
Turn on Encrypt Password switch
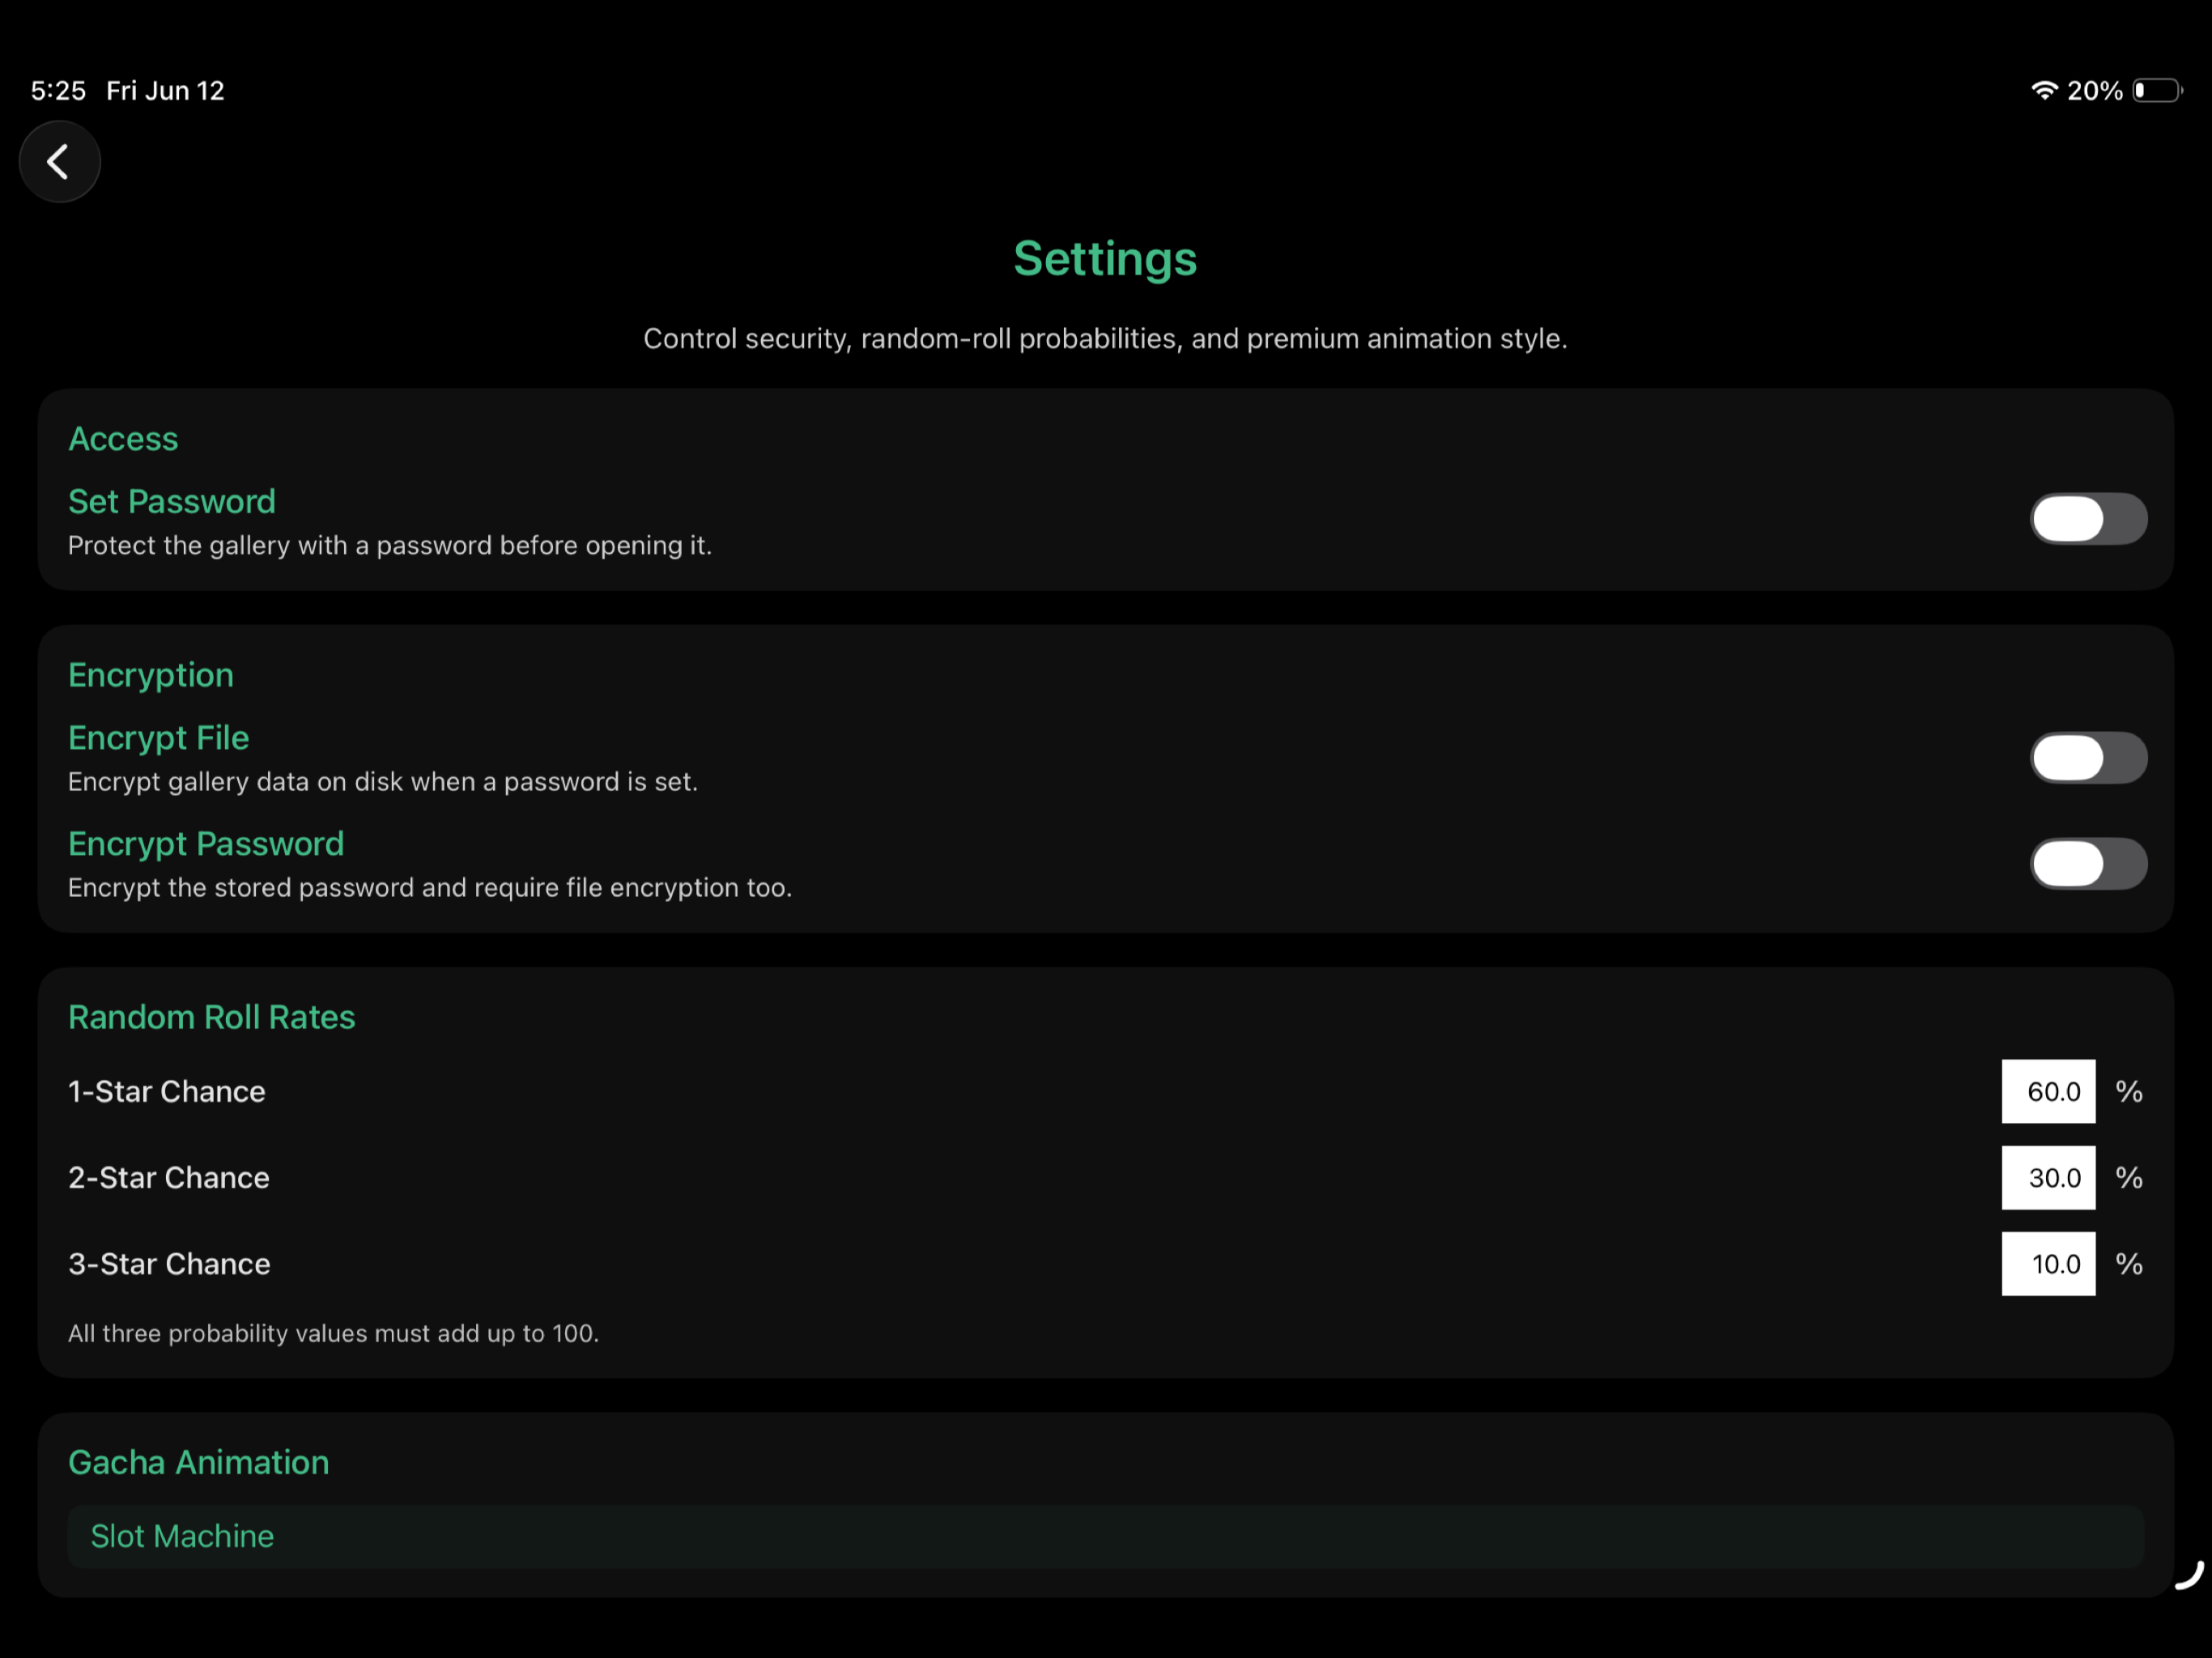tap(2088, 863)
